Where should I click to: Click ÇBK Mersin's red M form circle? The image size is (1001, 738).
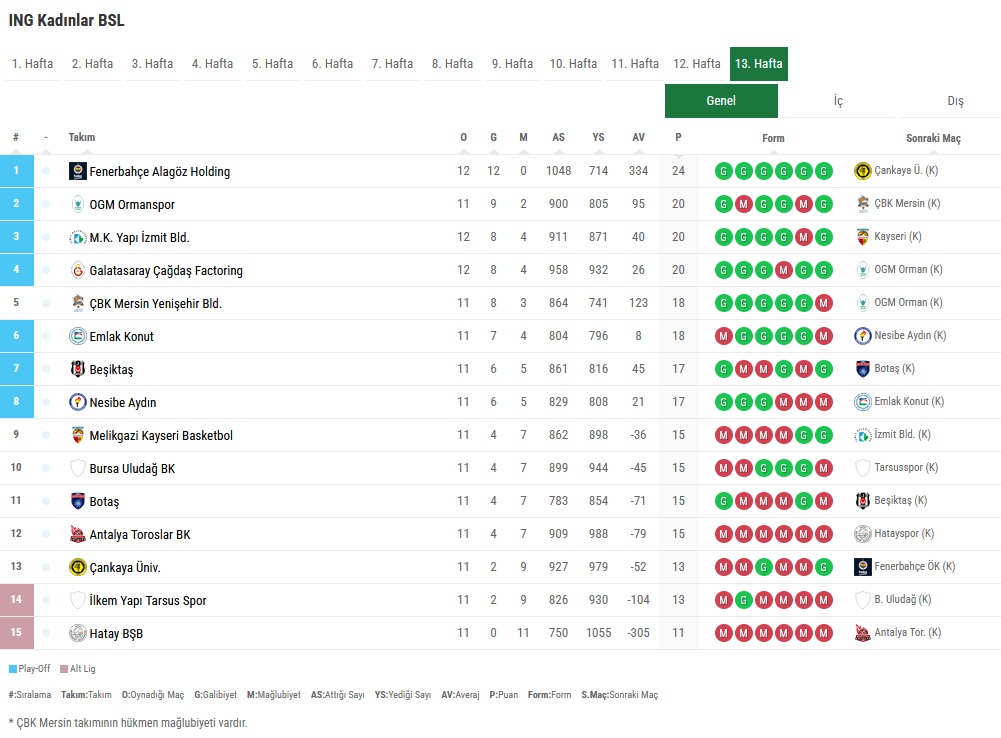pyautogui.click(x=824, y=303)
